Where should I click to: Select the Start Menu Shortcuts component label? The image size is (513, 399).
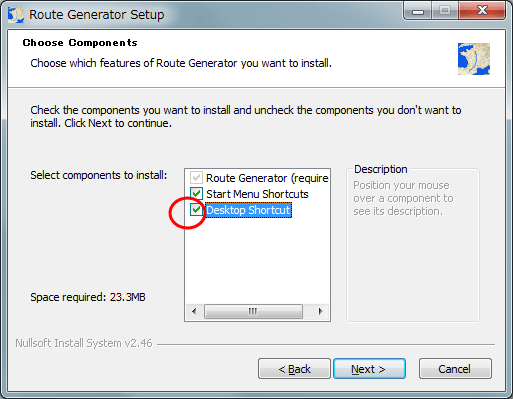[257, 194]
